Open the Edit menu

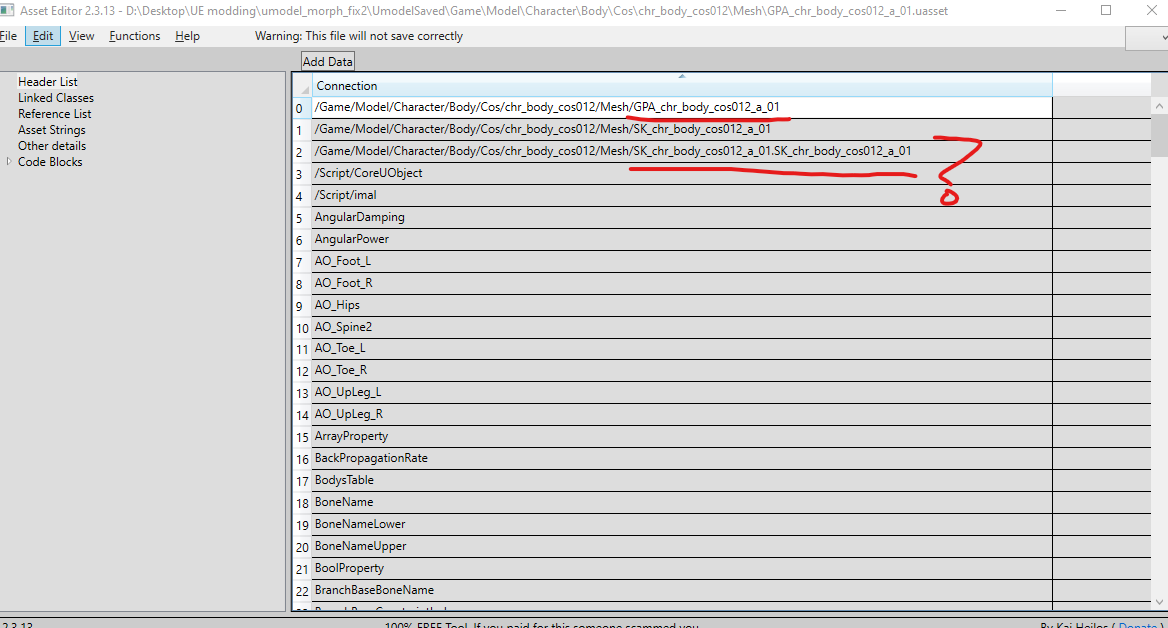(43, 36)
